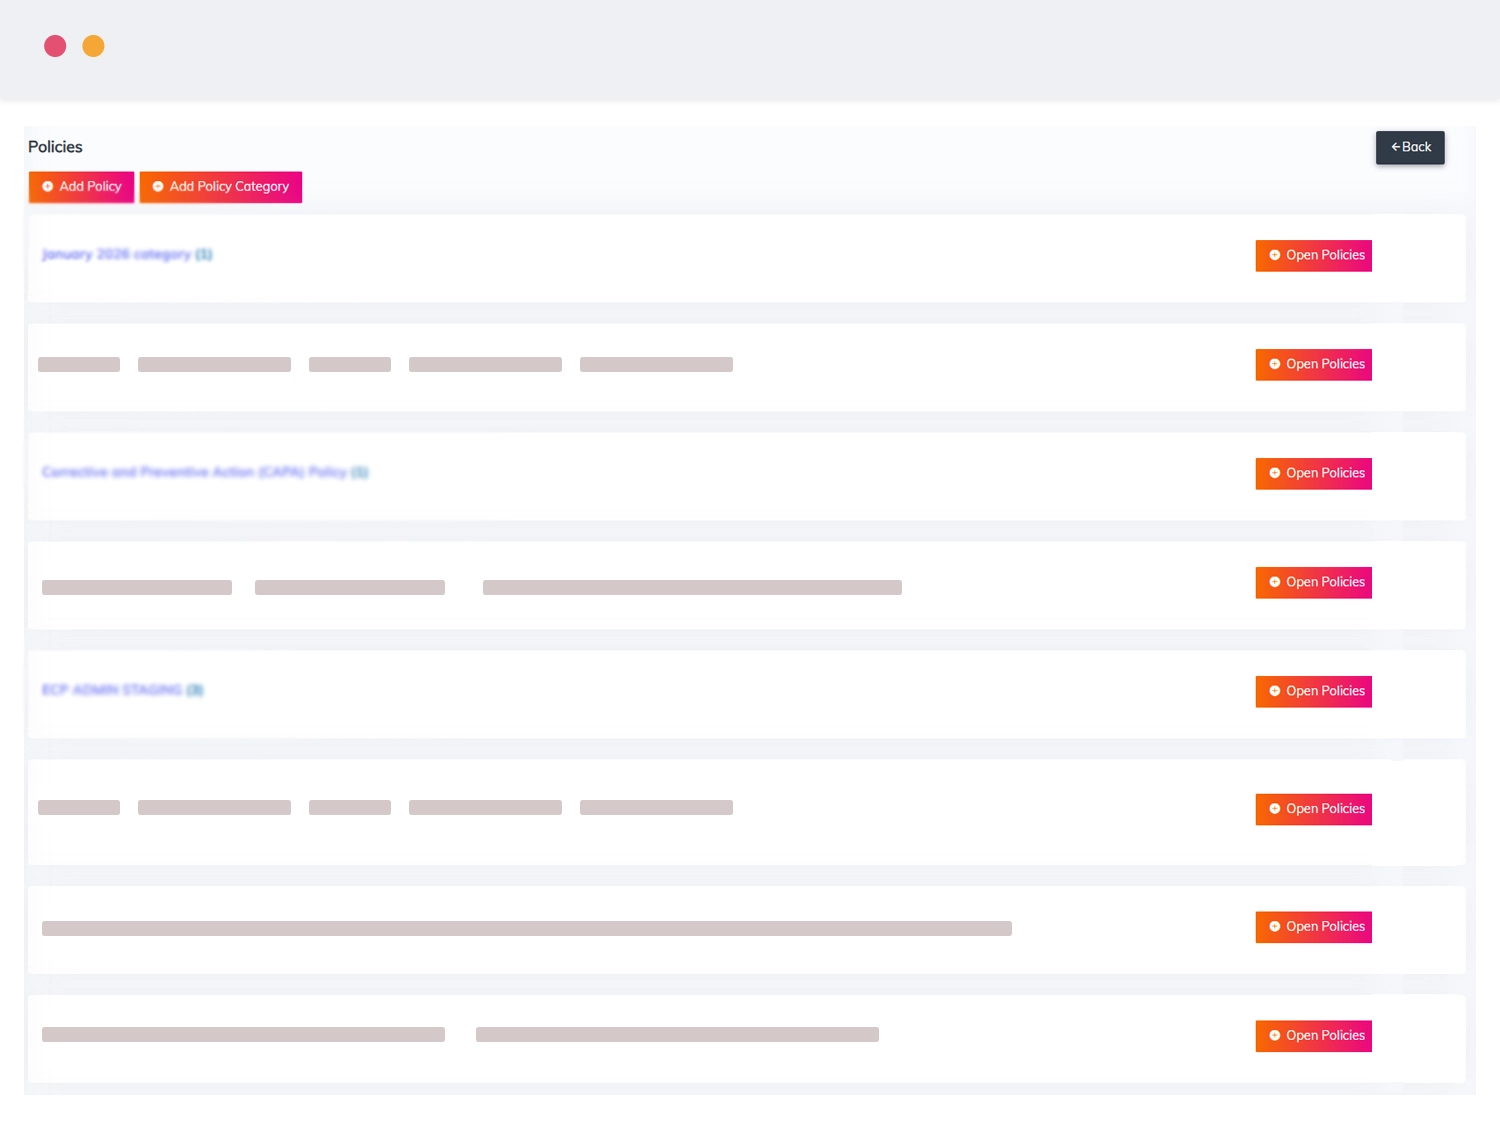Click the Policies page heading
The image size is (1500, 1132).
55,147
